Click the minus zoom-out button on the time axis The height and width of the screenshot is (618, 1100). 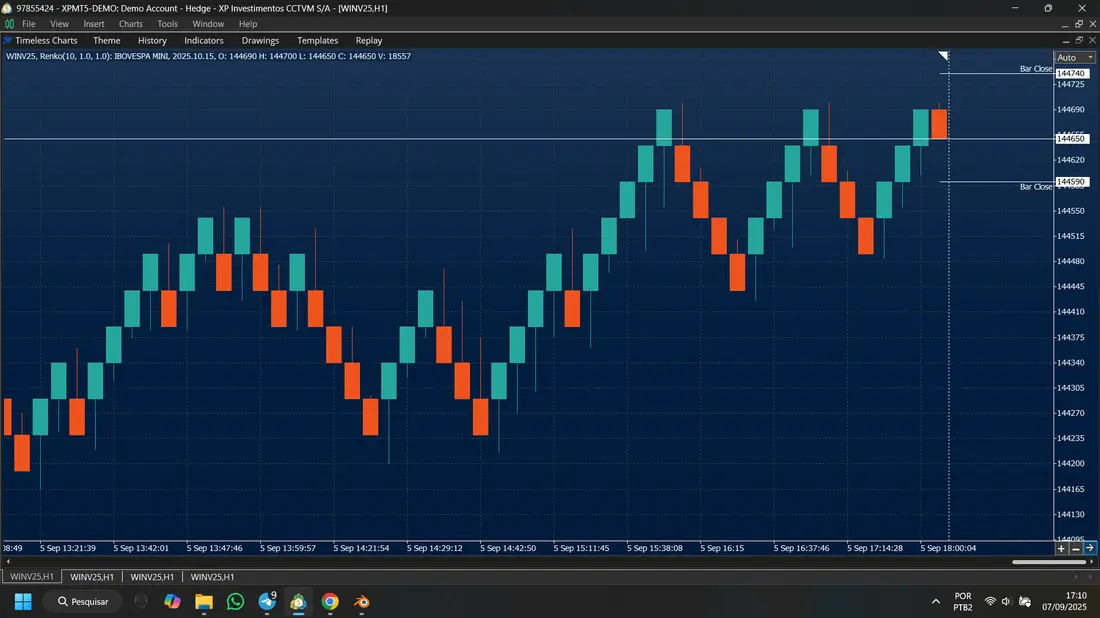[x=1075, y=549]
